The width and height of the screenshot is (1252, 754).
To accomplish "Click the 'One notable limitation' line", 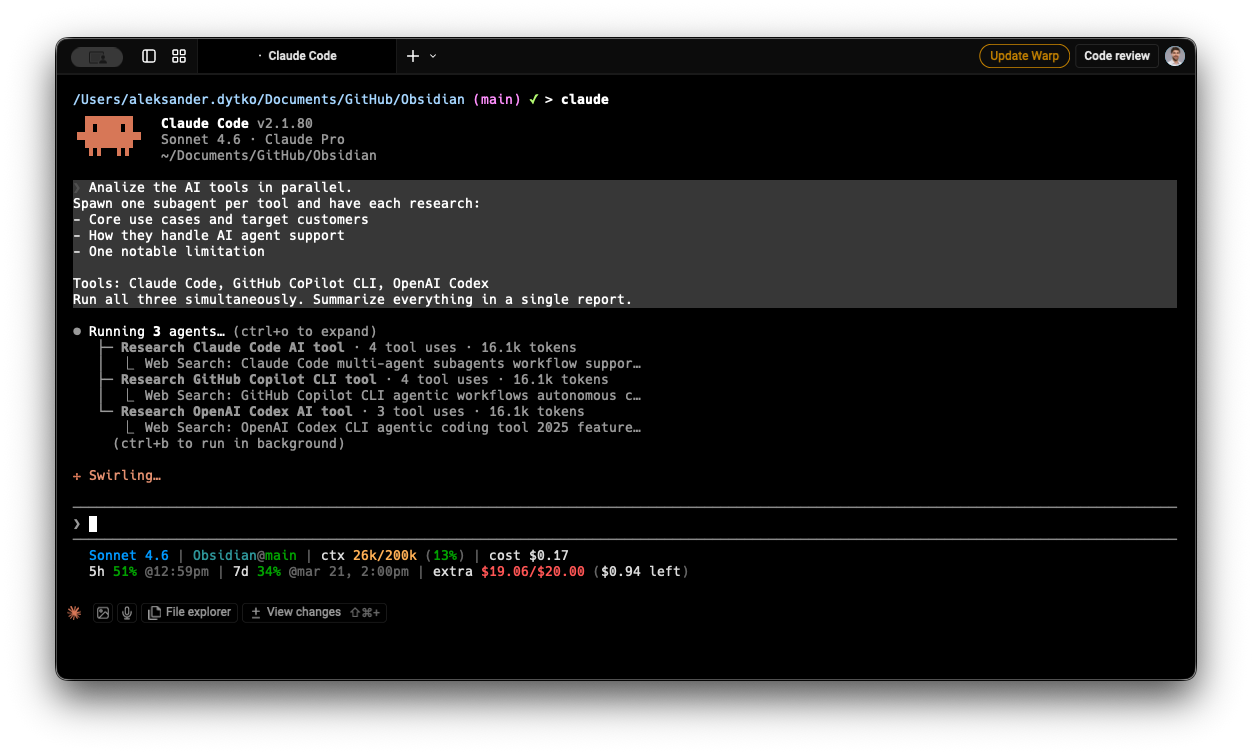I will [x=169, y=251].
